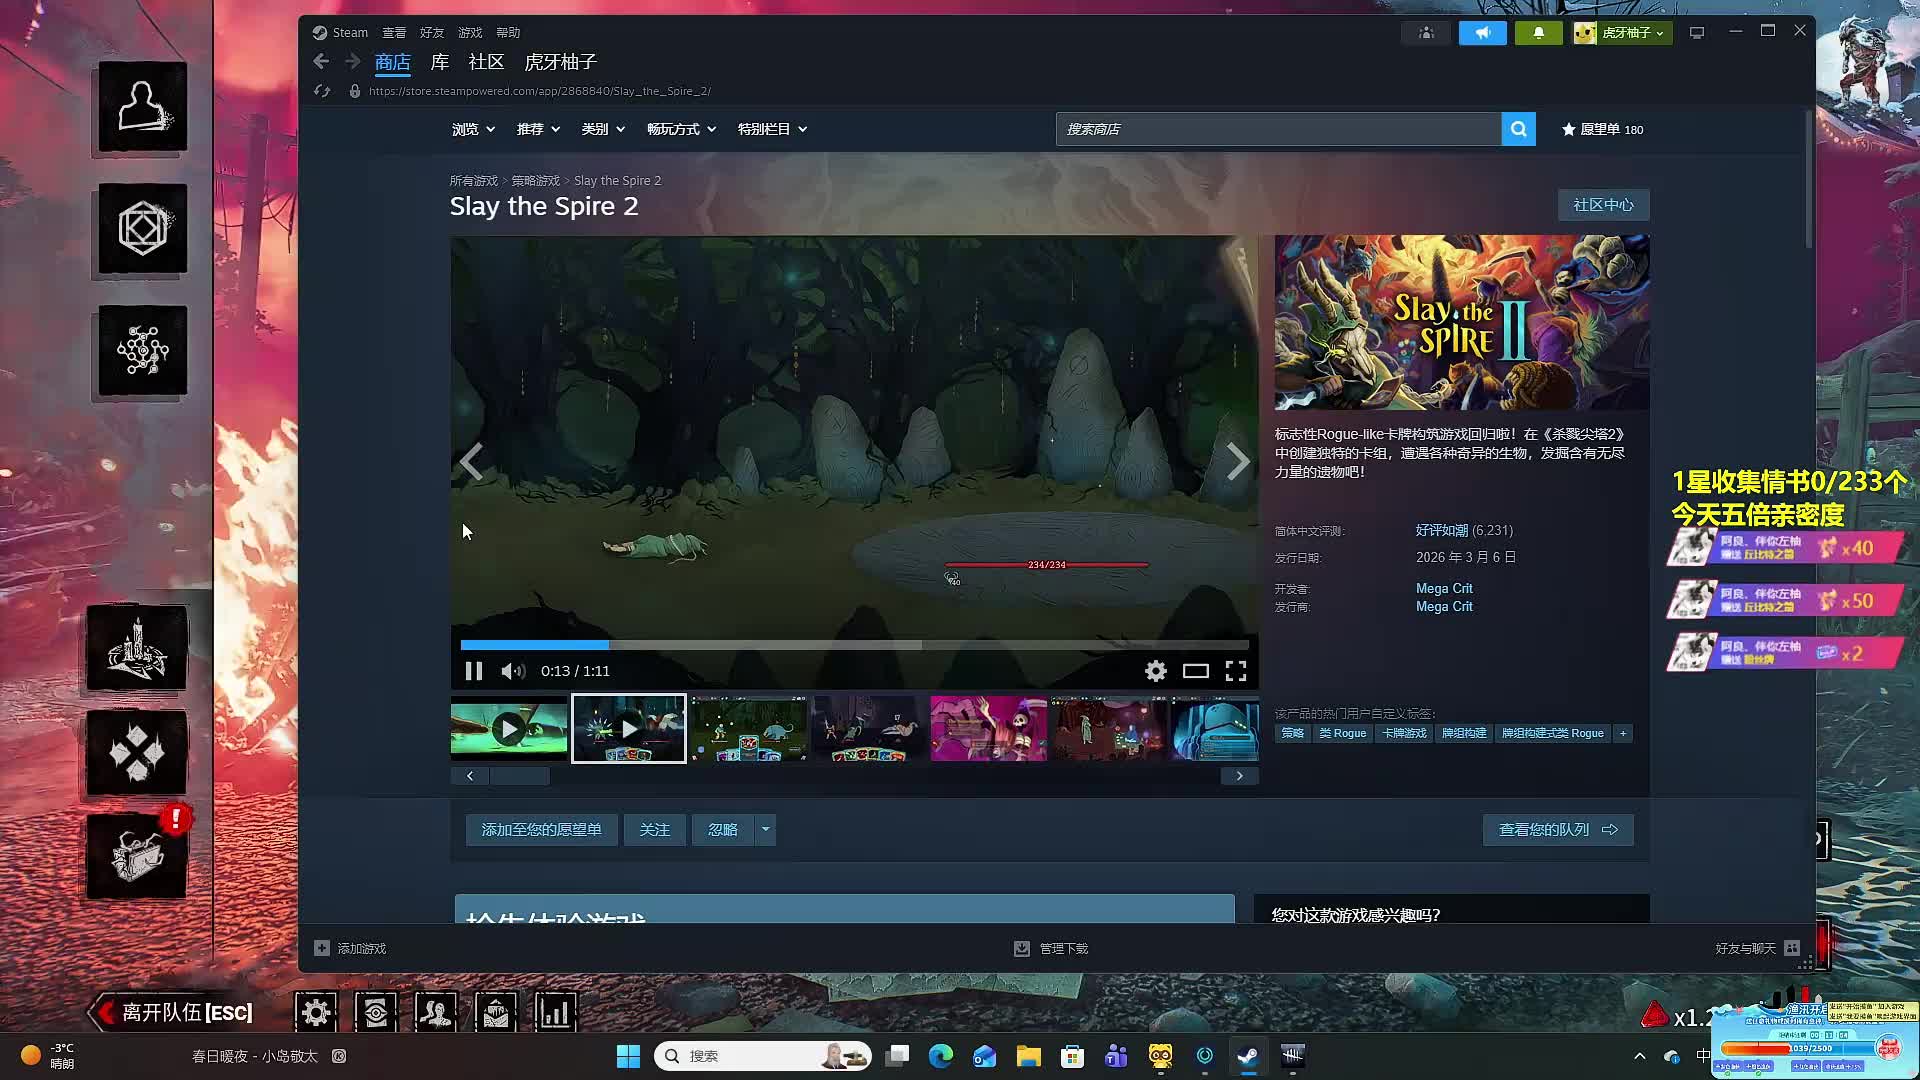The image size is (1920, 1080).
Task: Show next media with right arrow
Action: tap(1237, 462)
